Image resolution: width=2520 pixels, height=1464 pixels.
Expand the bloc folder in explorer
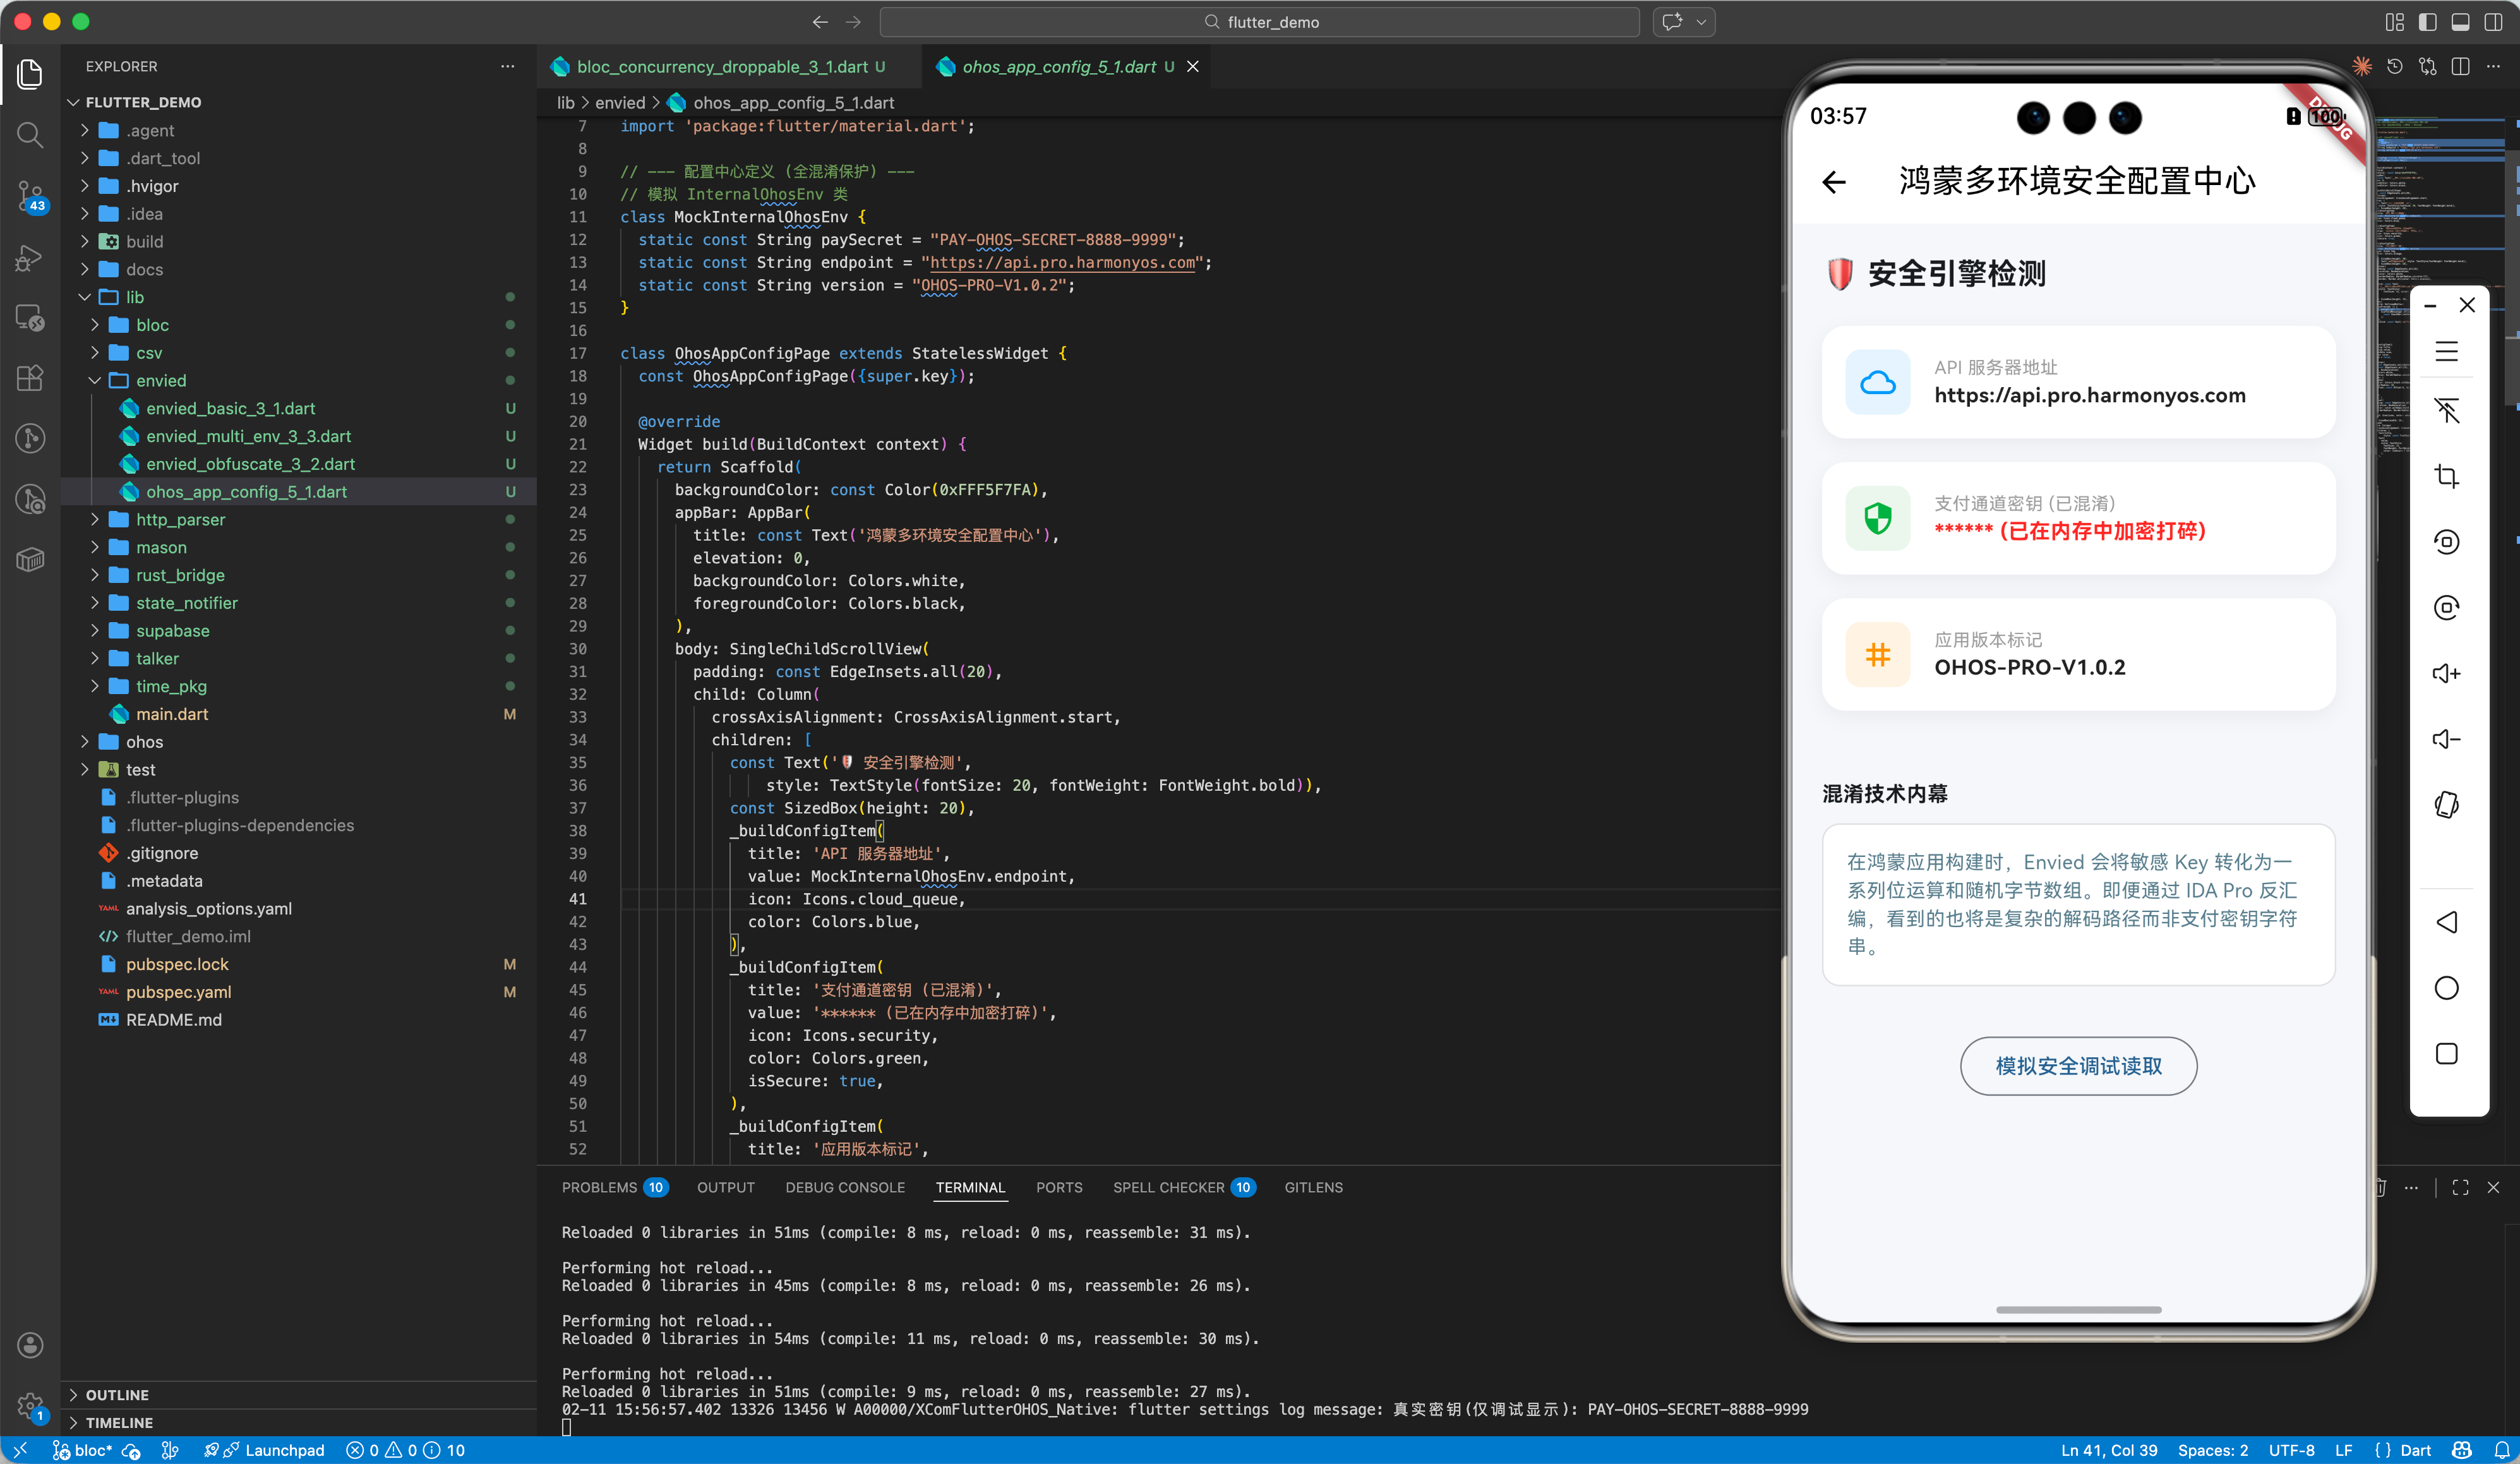click(152, 325)
